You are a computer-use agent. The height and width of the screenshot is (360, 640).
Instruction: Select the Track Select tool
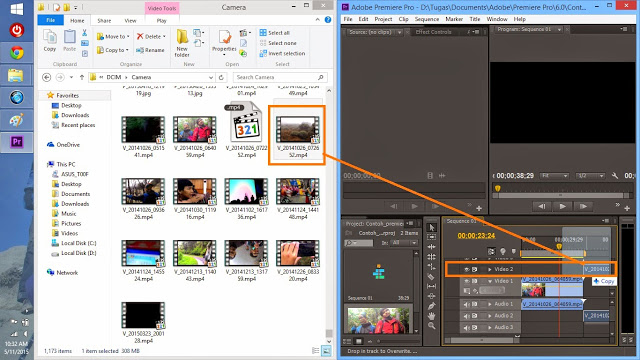pos(432,237)
